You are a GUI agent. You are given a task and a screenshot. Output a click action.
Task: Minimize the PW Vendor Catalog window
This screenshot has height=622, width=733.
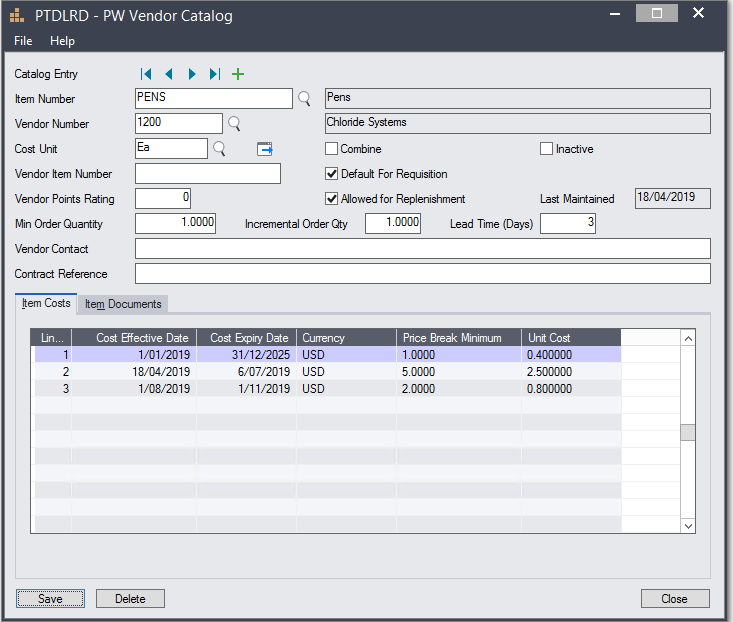(615, 14)
